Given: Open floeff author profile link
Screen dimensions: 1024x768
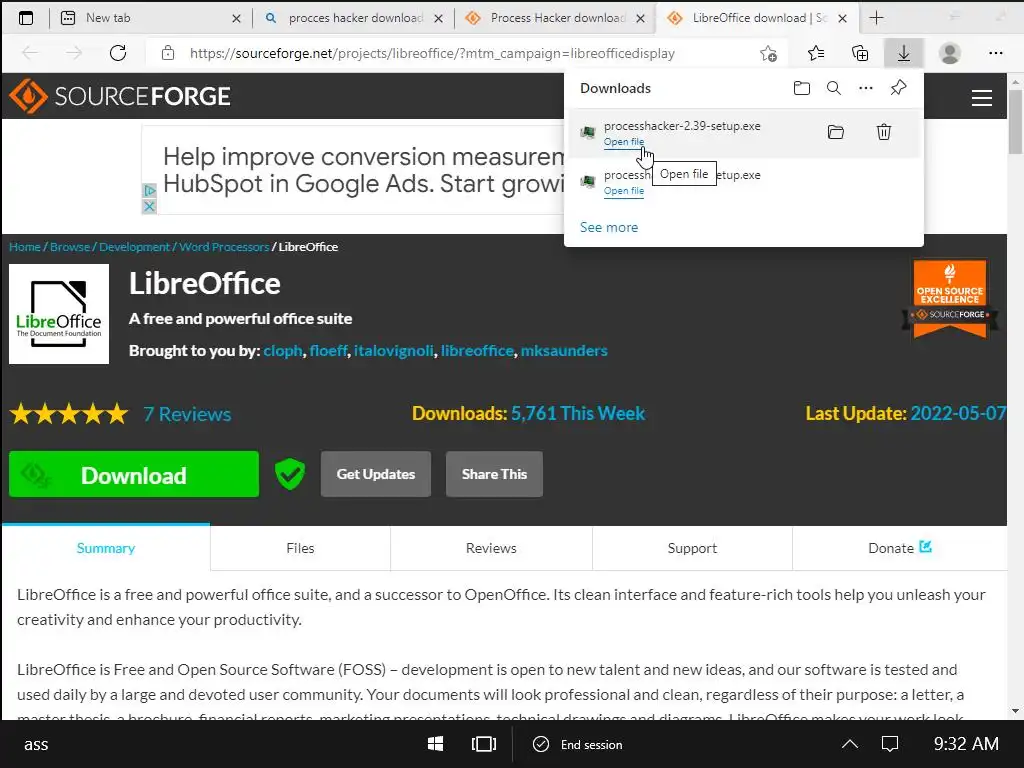Looking at the screenshot, I should pyautogui.click(x=328, y=351).
